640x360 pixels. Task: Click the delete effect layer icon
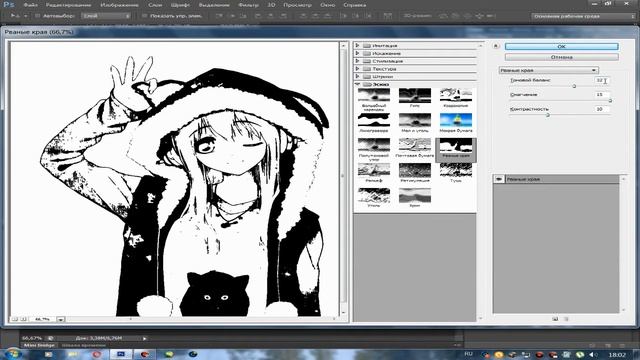[x=566, y=319]
